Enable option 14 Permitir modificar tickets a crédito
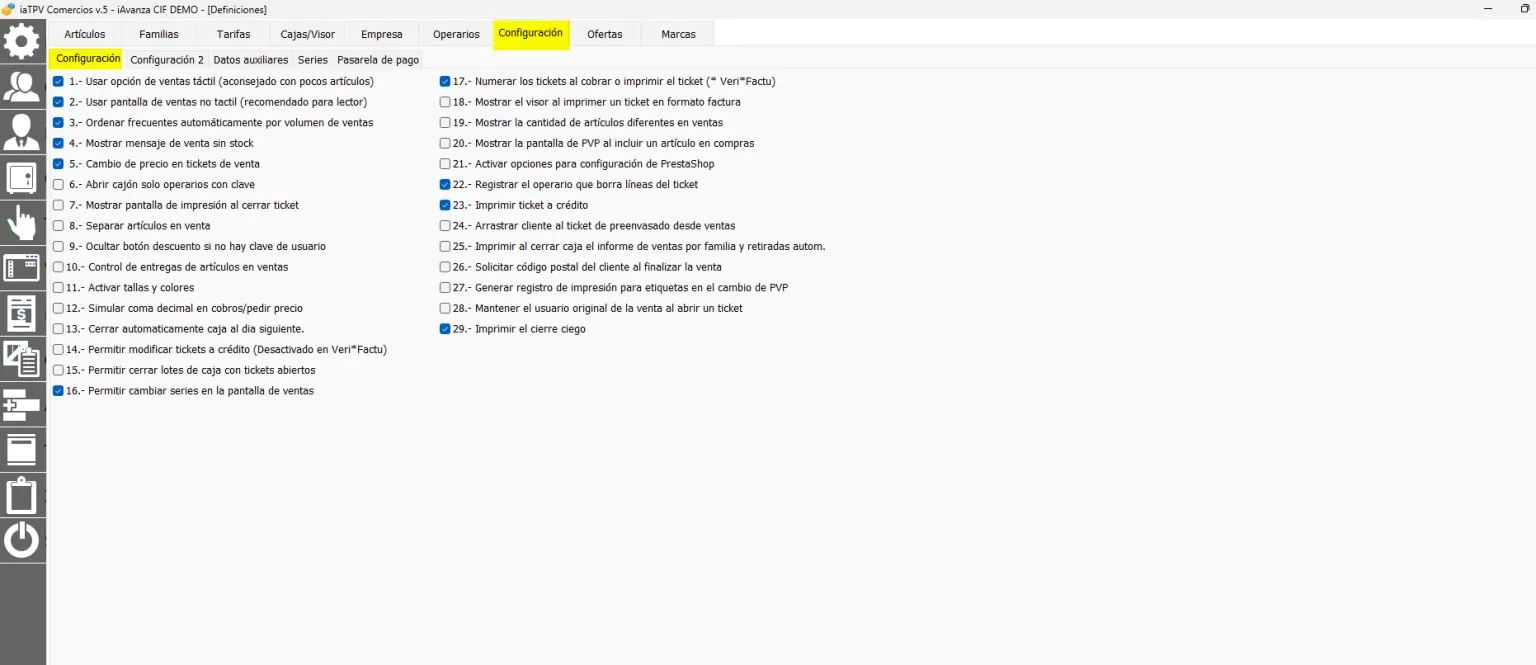1536x665 pixels. [x=58, y=350]
